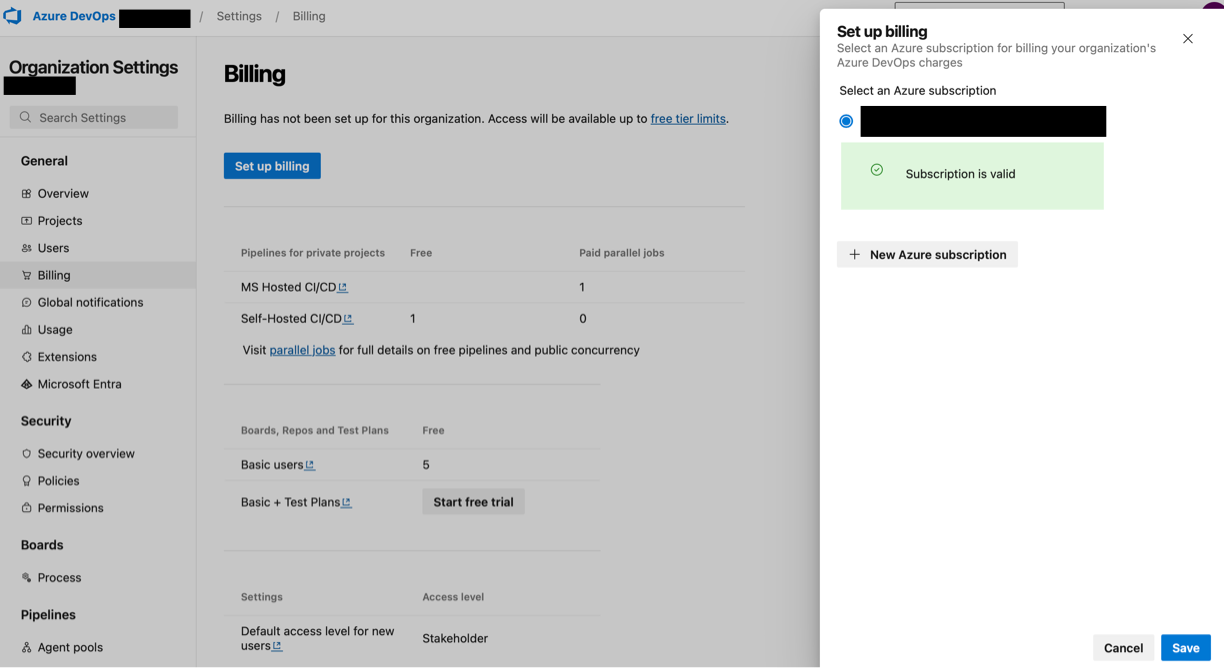The width and height of the screenshot is (1224, 668).
Task: Open the free tier limits link
Action: click(688, 118)
